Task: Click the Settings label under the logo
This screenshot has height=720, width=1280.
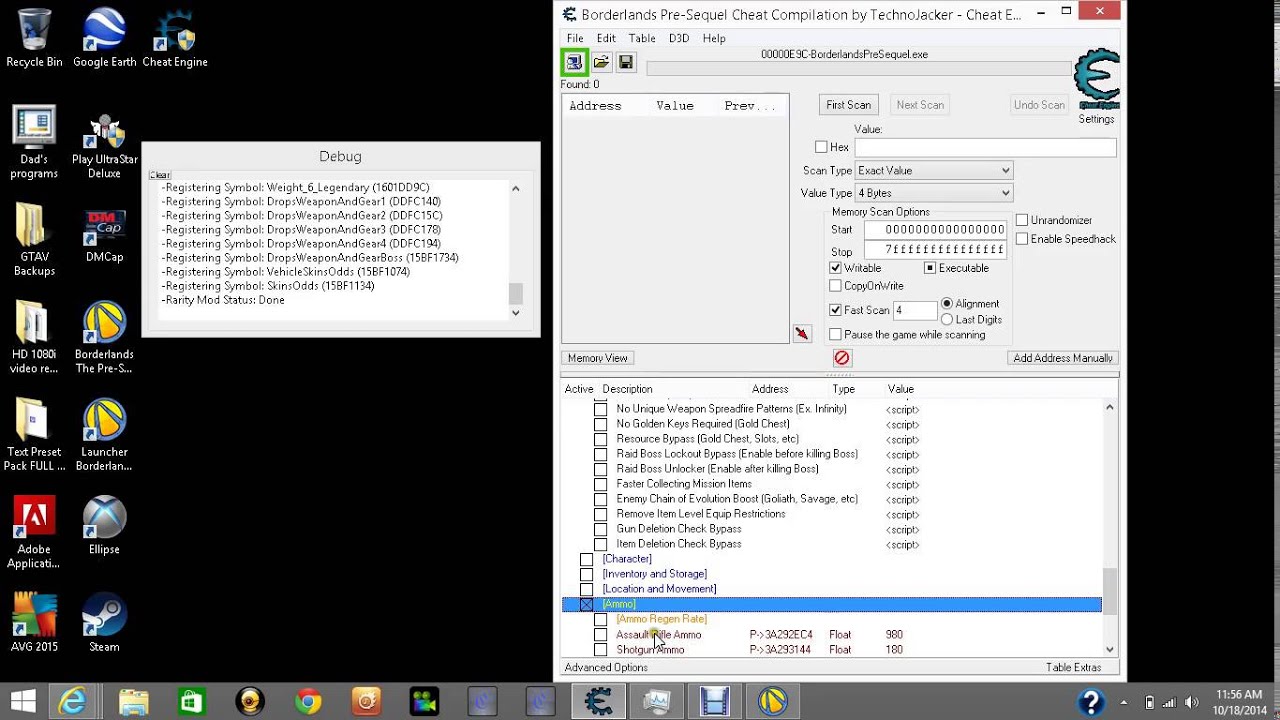Action: (1096, 119)
